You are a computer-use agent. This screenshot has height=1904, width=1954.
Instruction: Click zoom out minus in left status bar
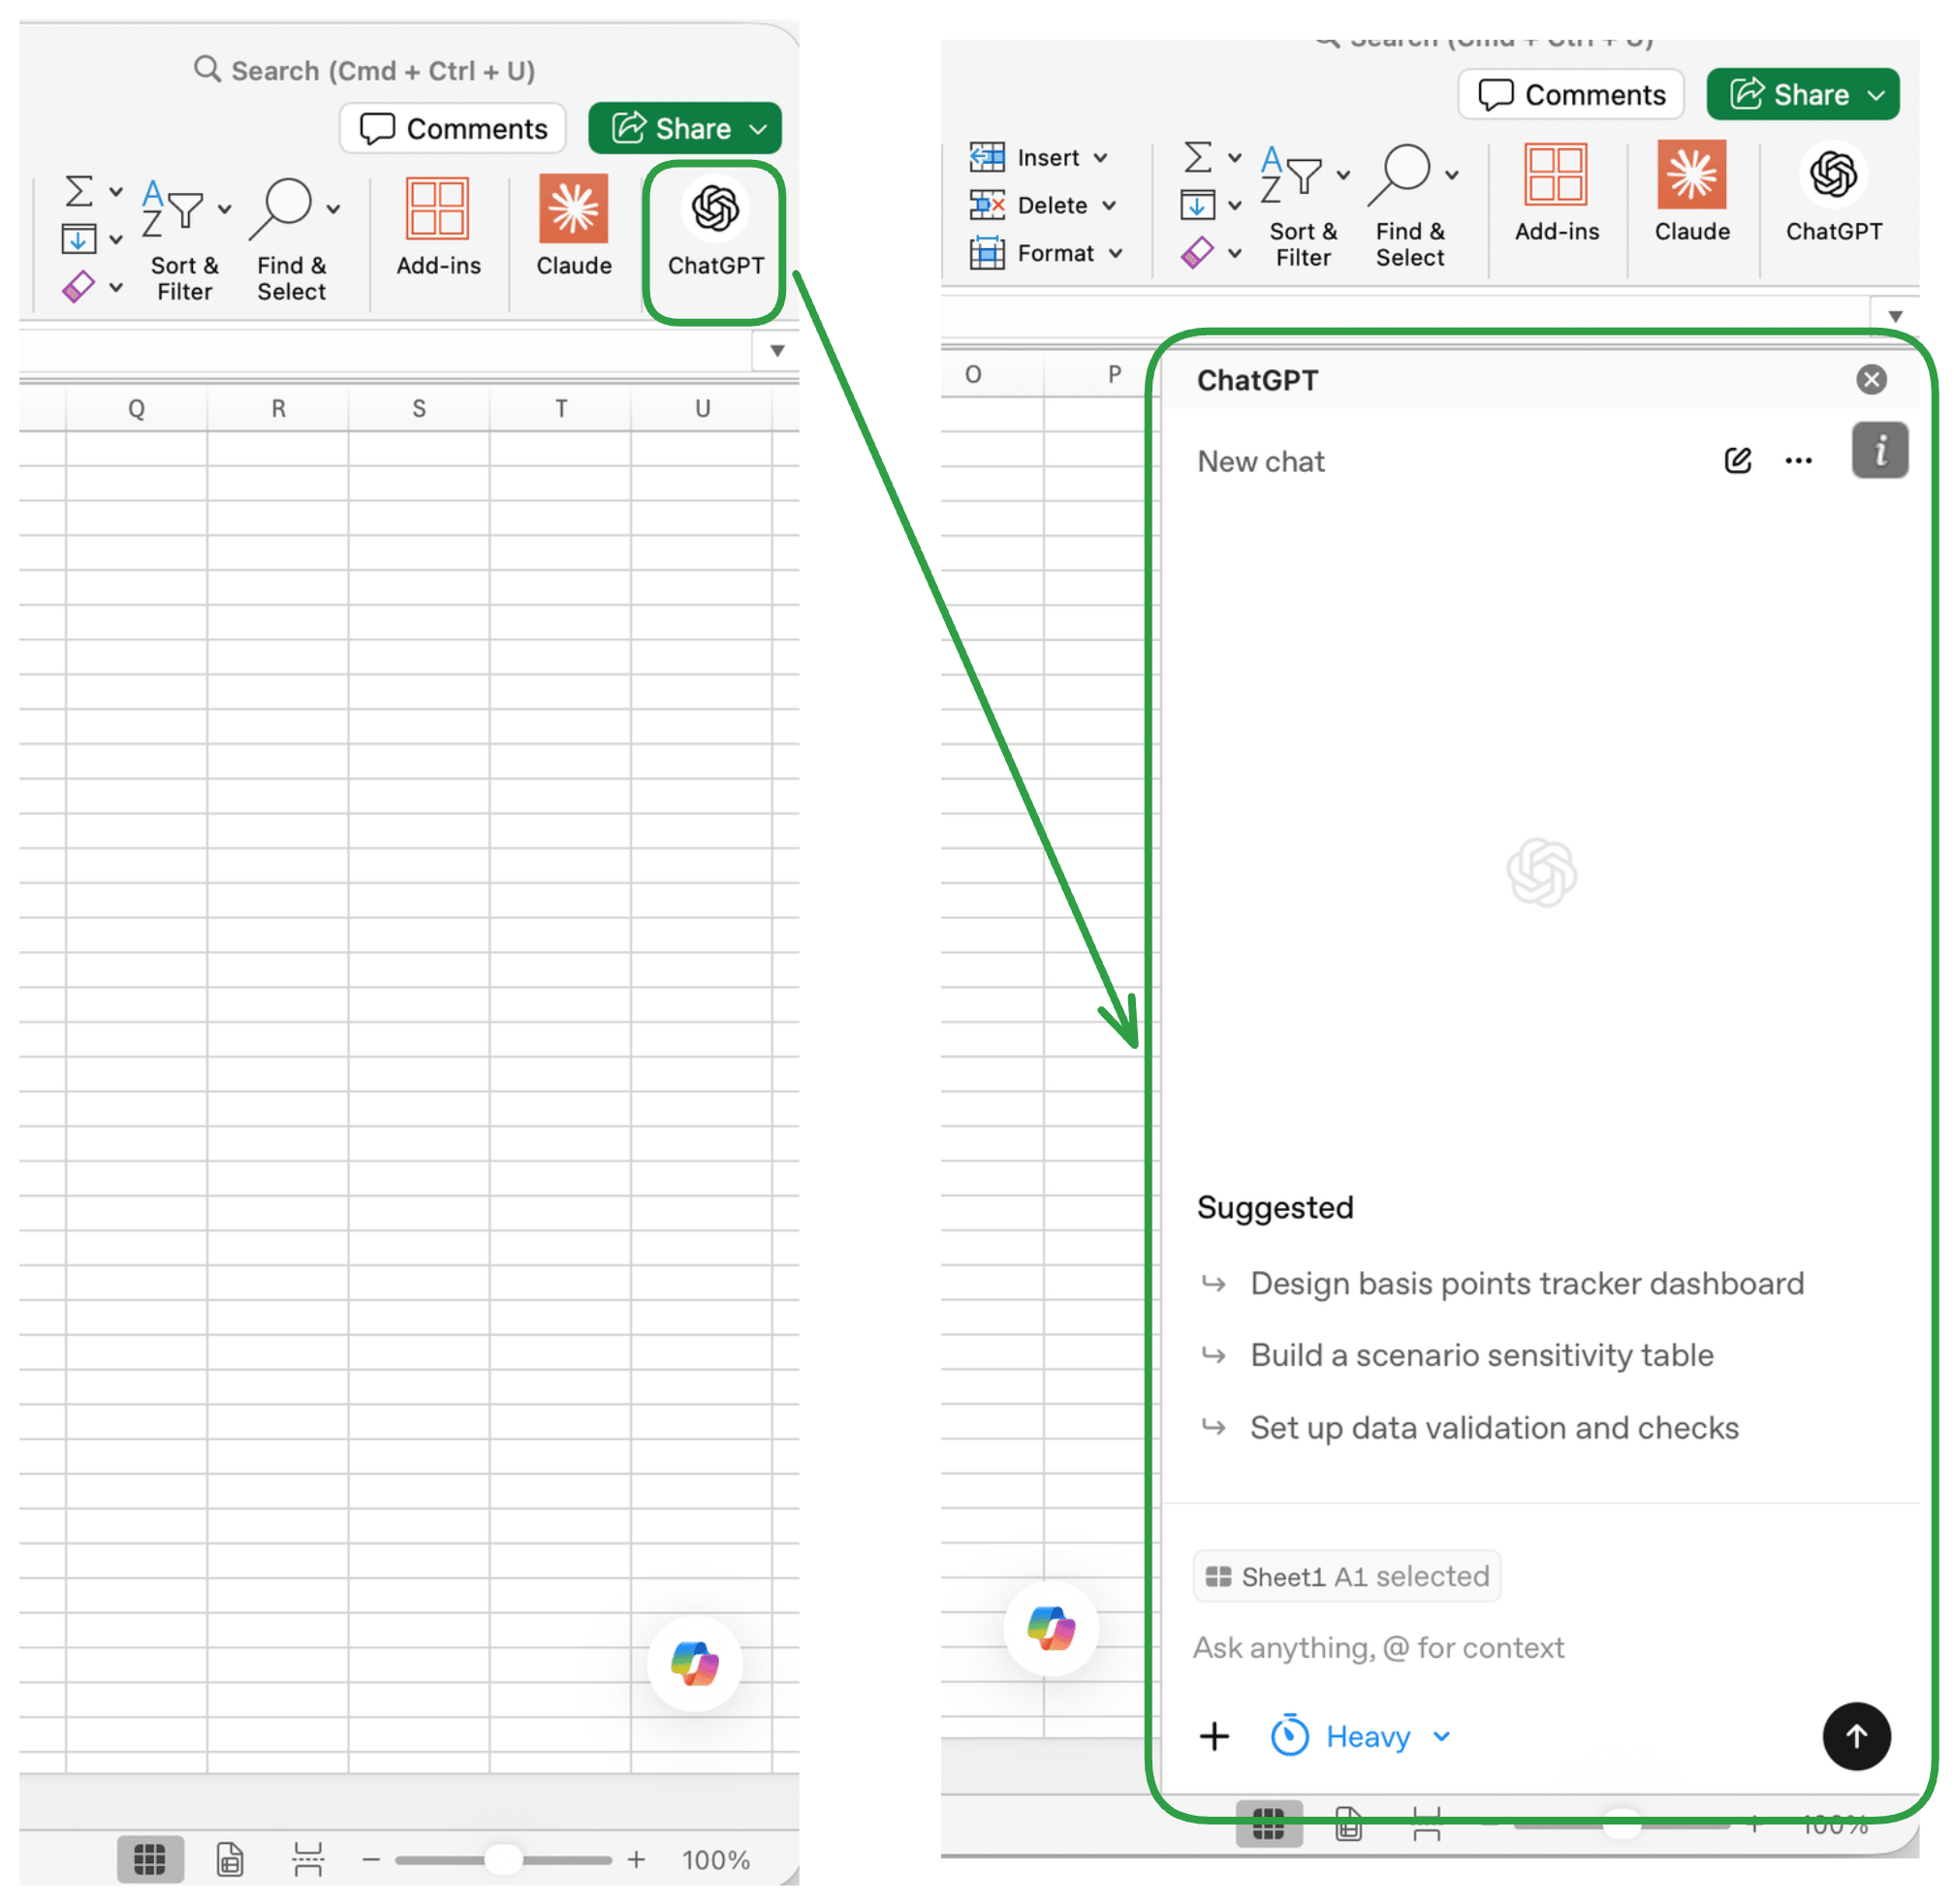371,1859
